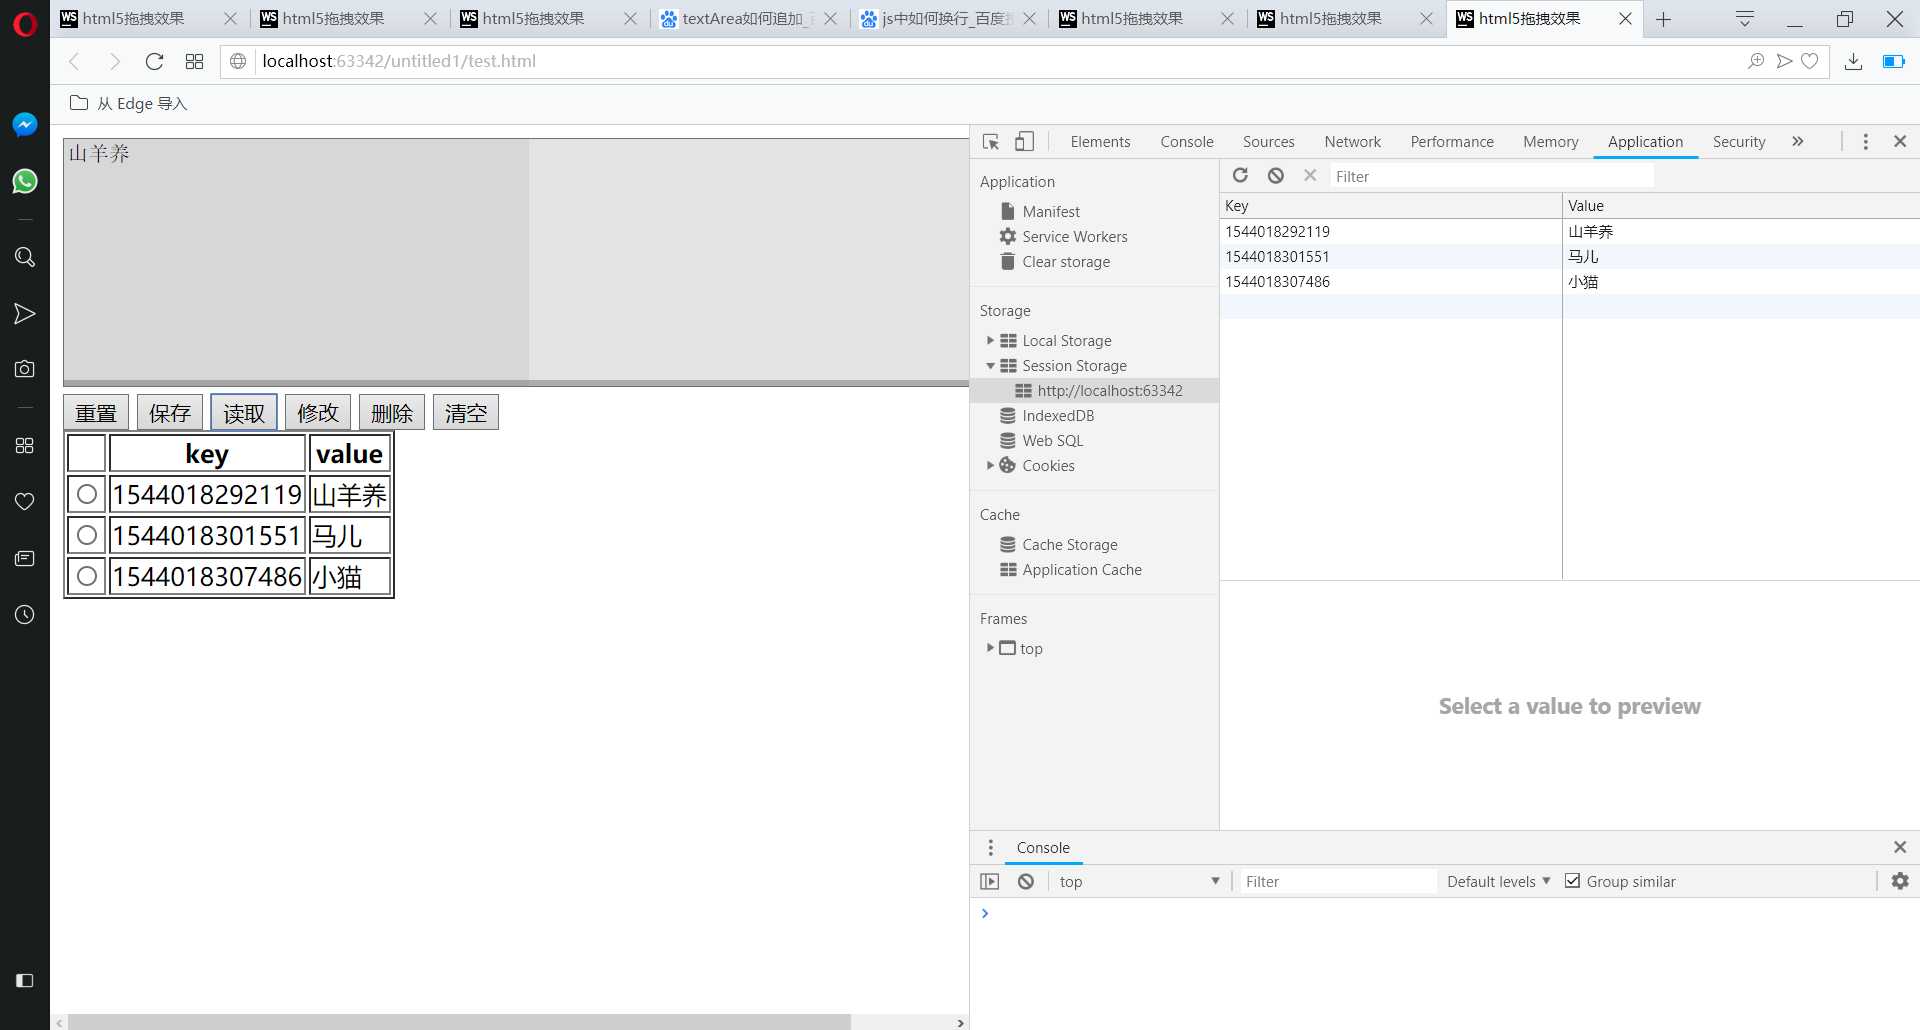Image resolution: width=1920 pixels, height=1030 pixels.
Task: Click the 保存 button
Action: [170, 413]
